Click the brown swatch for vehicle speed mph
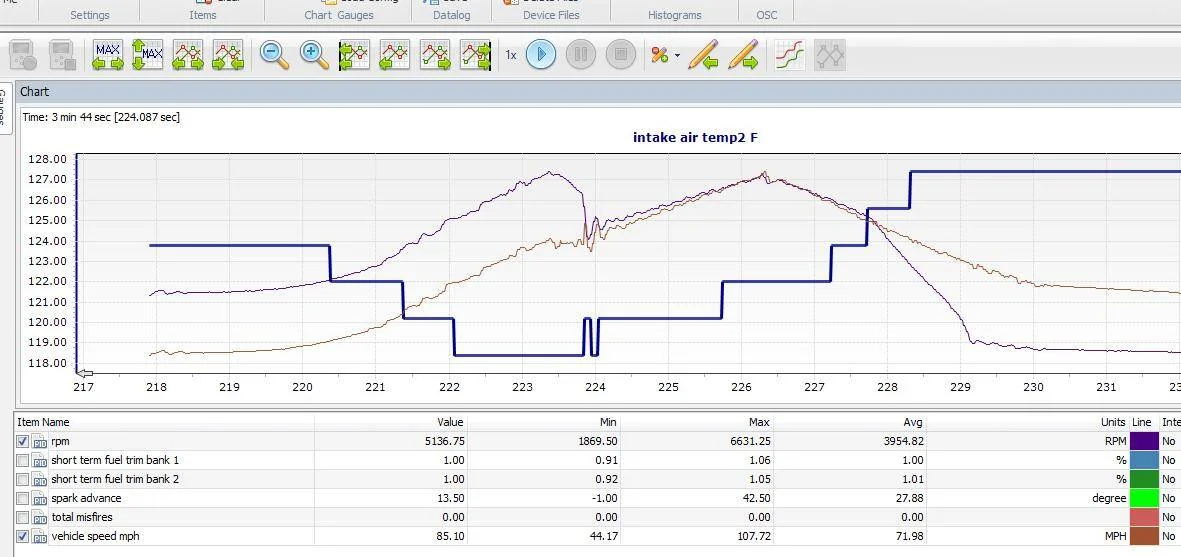Viewport: 1181px width, 557px height. [1144, 536]
